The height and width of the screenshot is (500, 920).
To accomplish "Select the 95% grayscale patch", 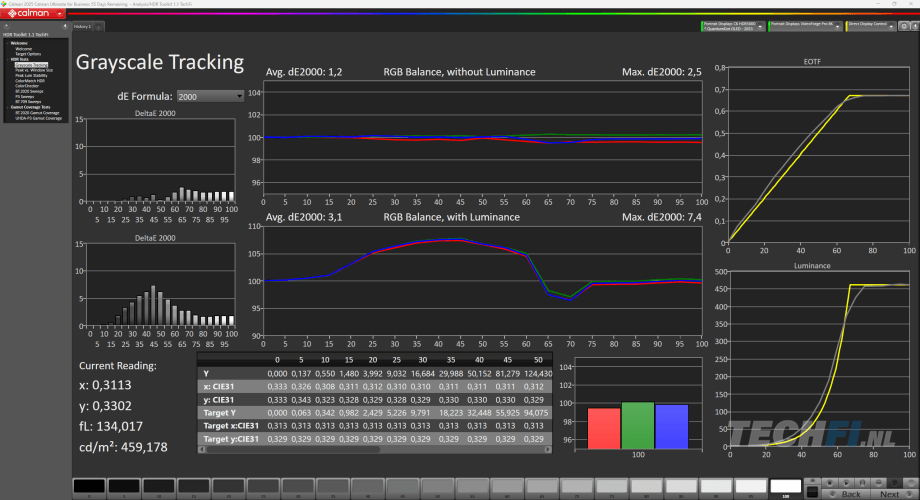I will (x=751, y=486).
